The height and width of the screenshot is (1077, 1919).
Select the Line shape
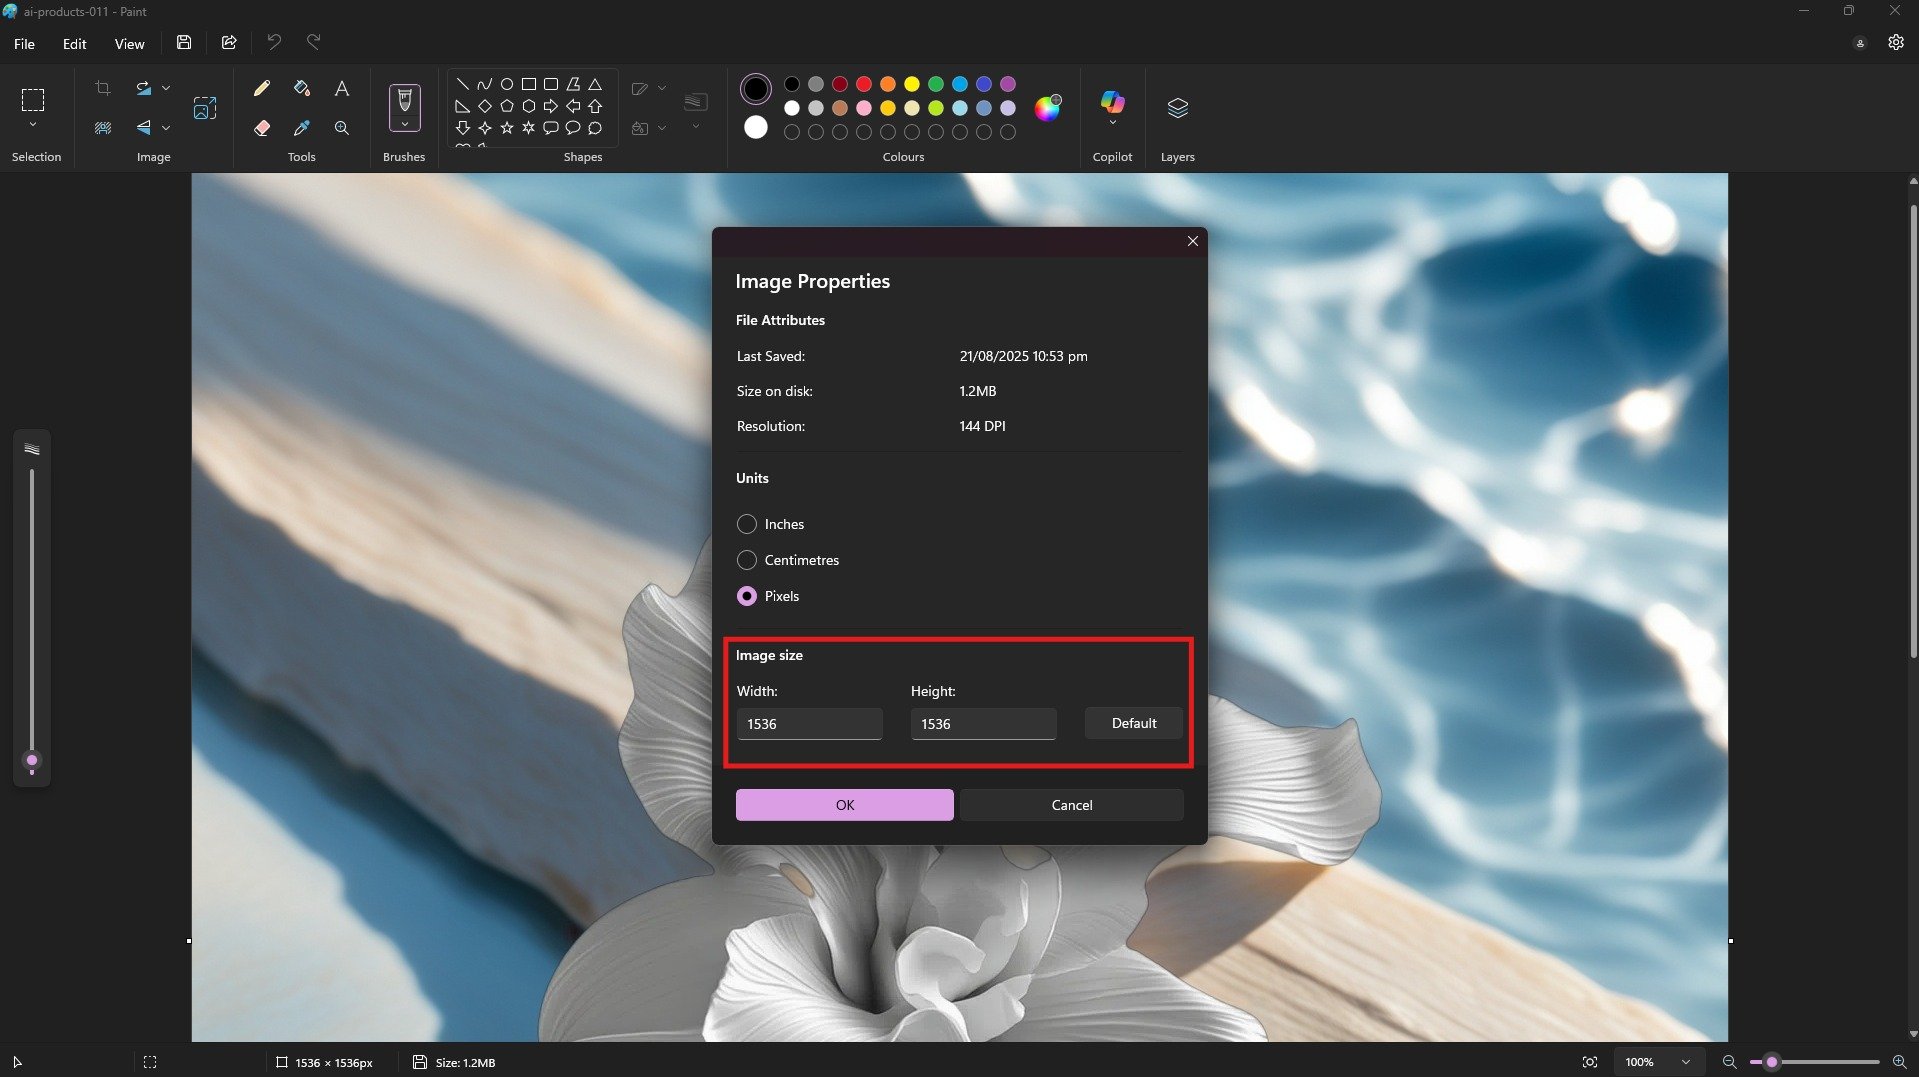[462, 84]
